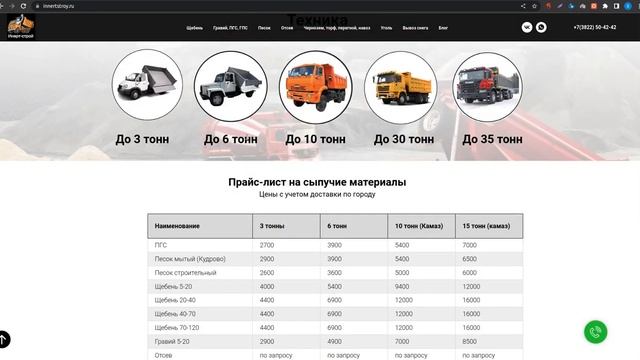Click Гравий 5-20 6 тонн price 4900

[334, 341]
